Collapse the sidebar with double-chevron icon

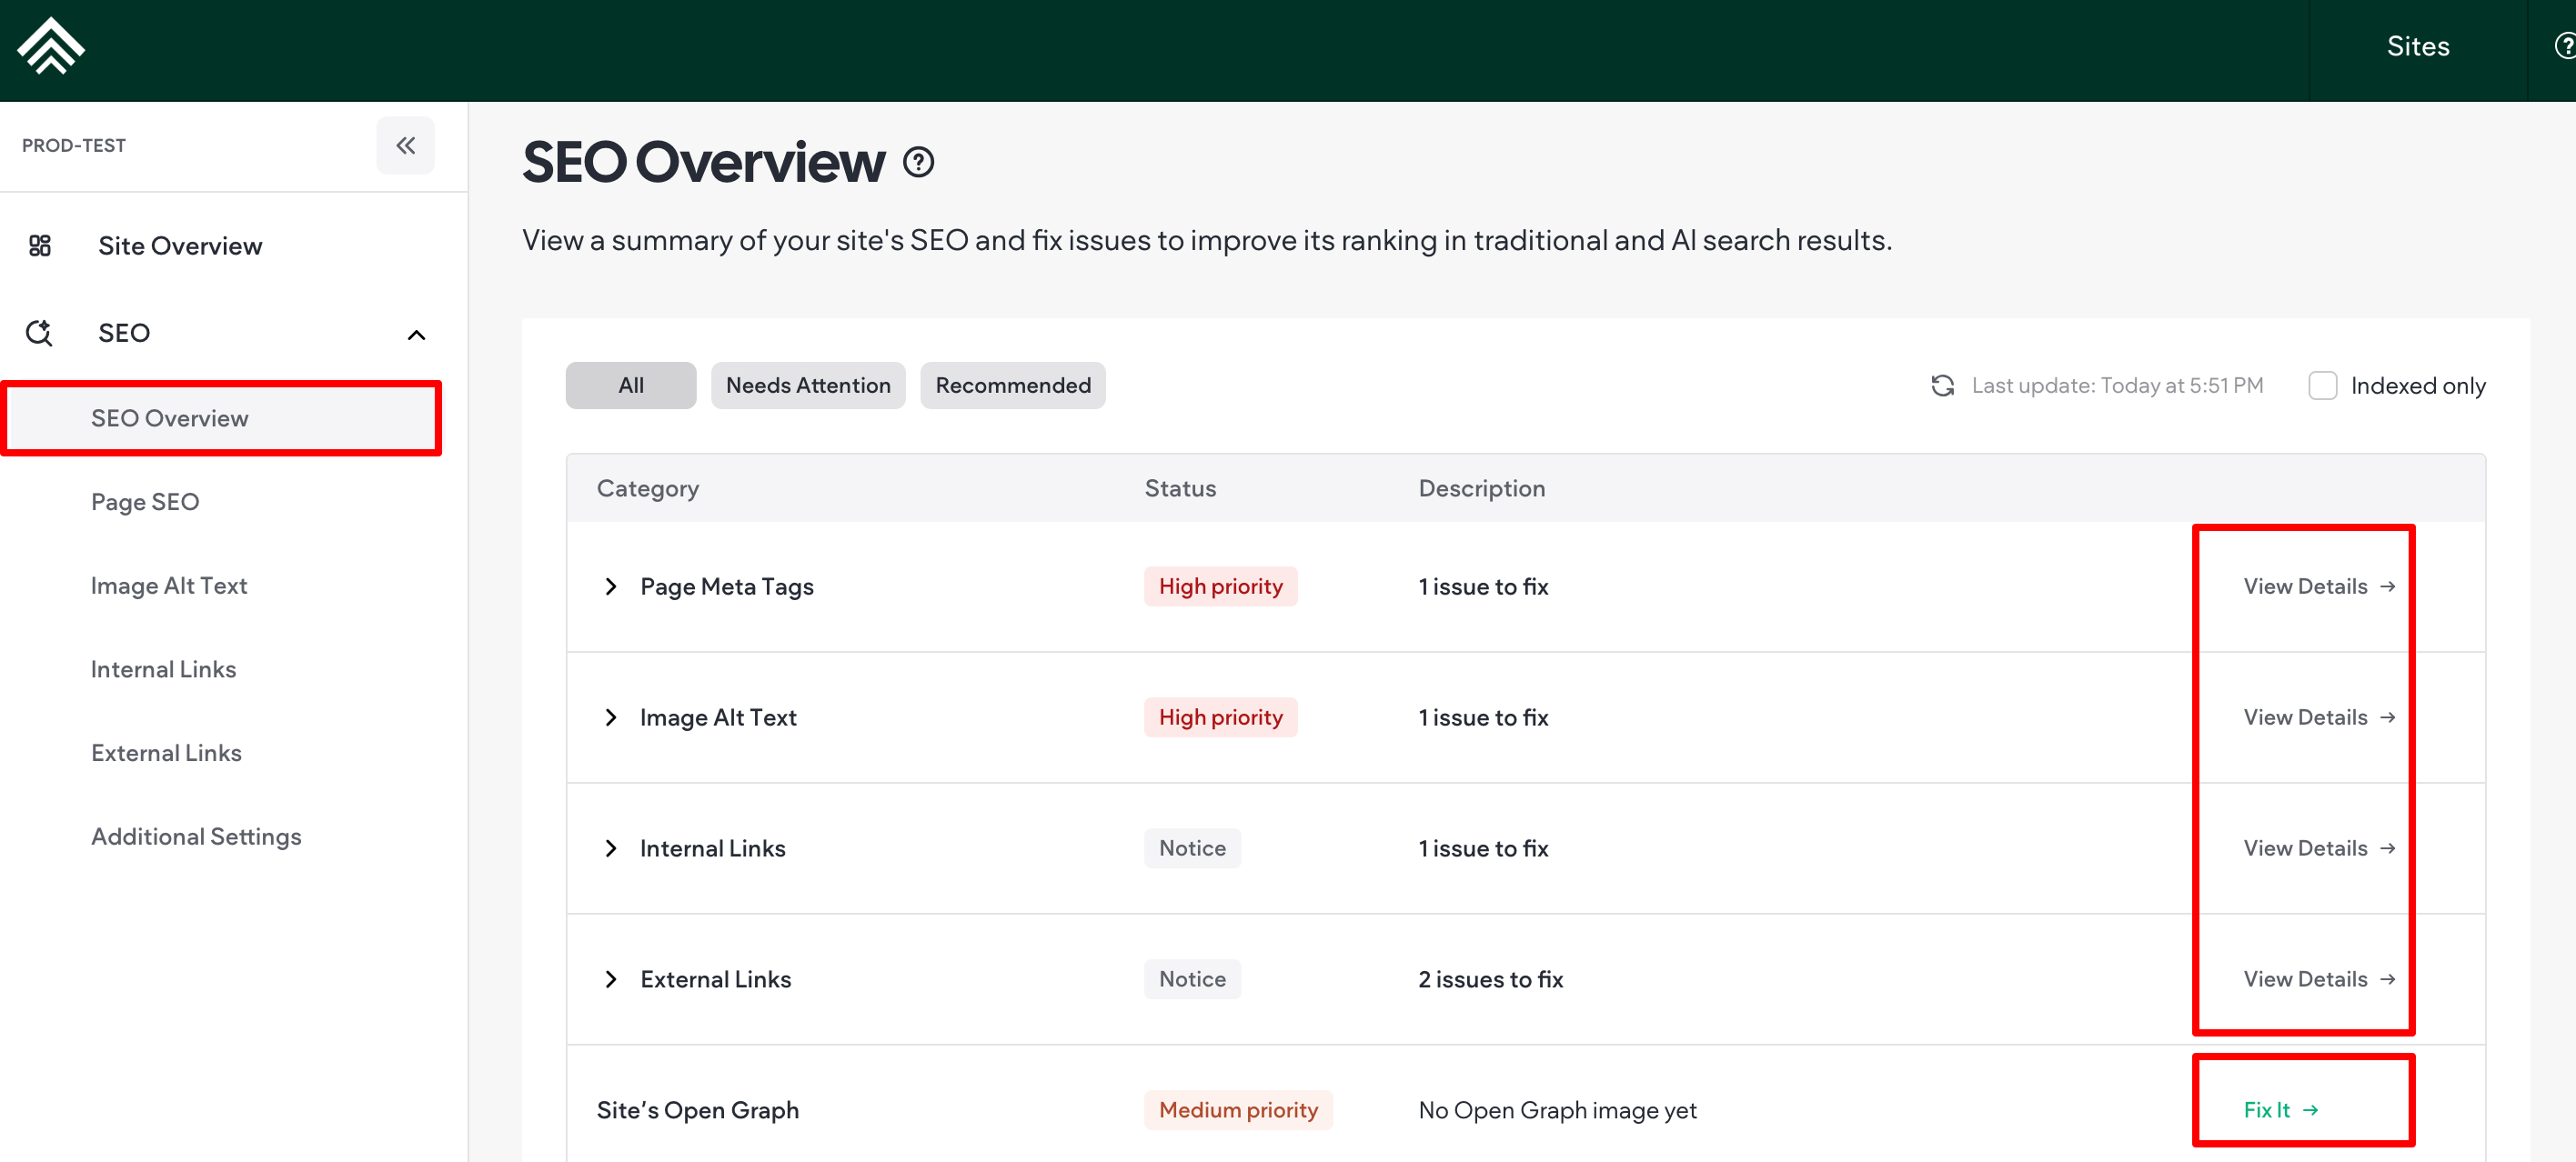pyautogui.click(x=405, y=146)
